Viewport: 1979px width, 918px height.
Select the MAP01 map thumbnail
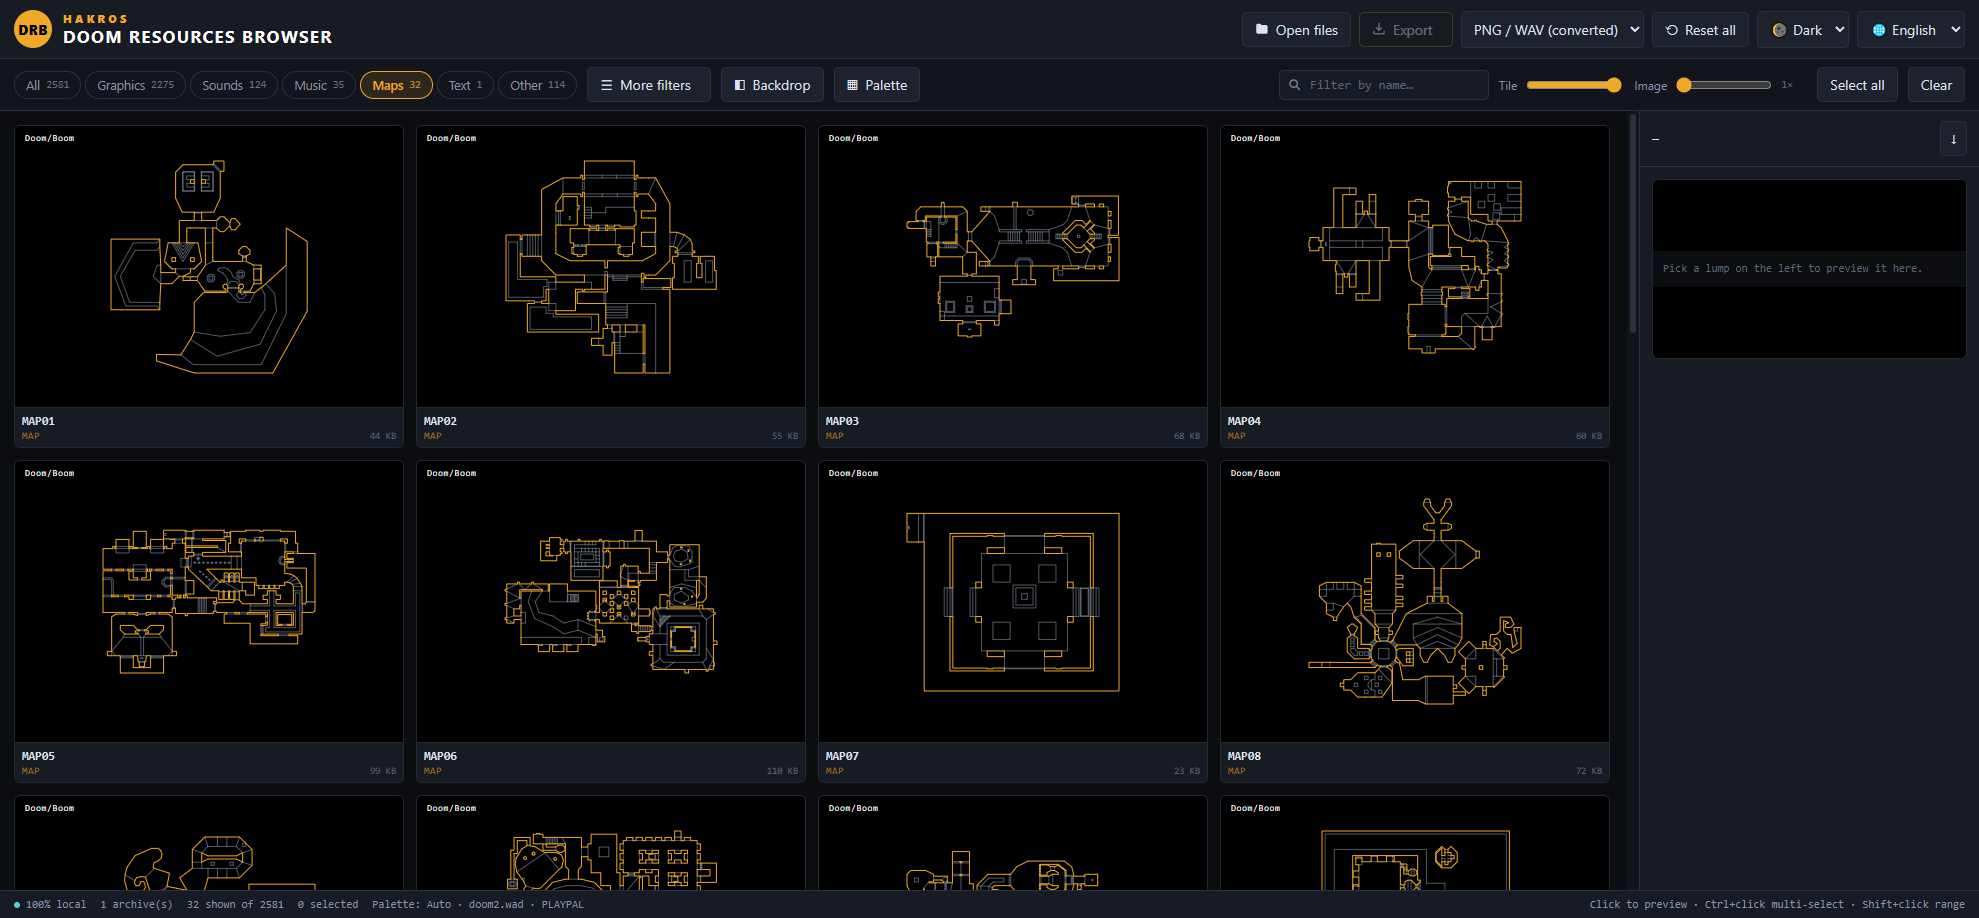click(x=209, y=266)
